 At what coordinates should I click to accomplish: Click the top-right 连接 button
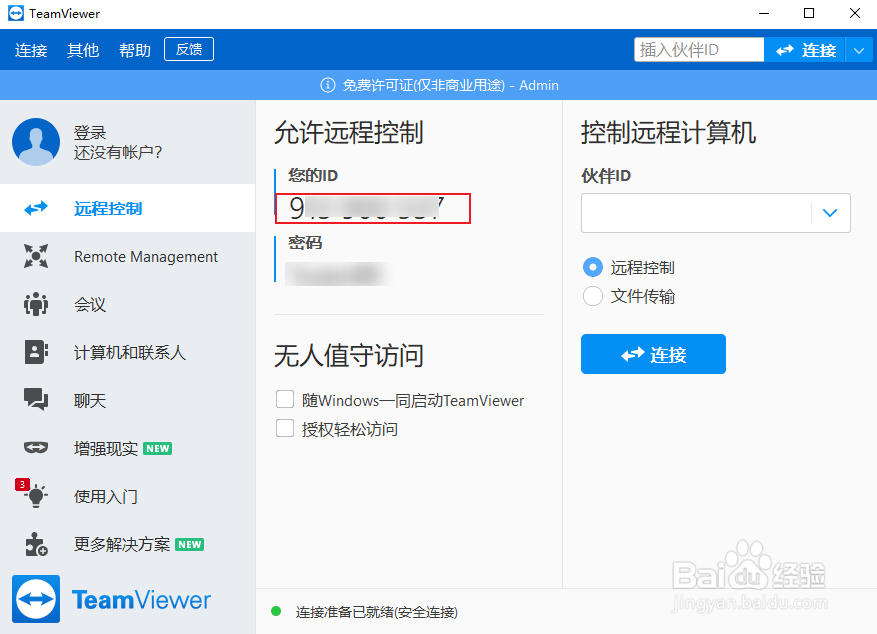coord(805,50)
